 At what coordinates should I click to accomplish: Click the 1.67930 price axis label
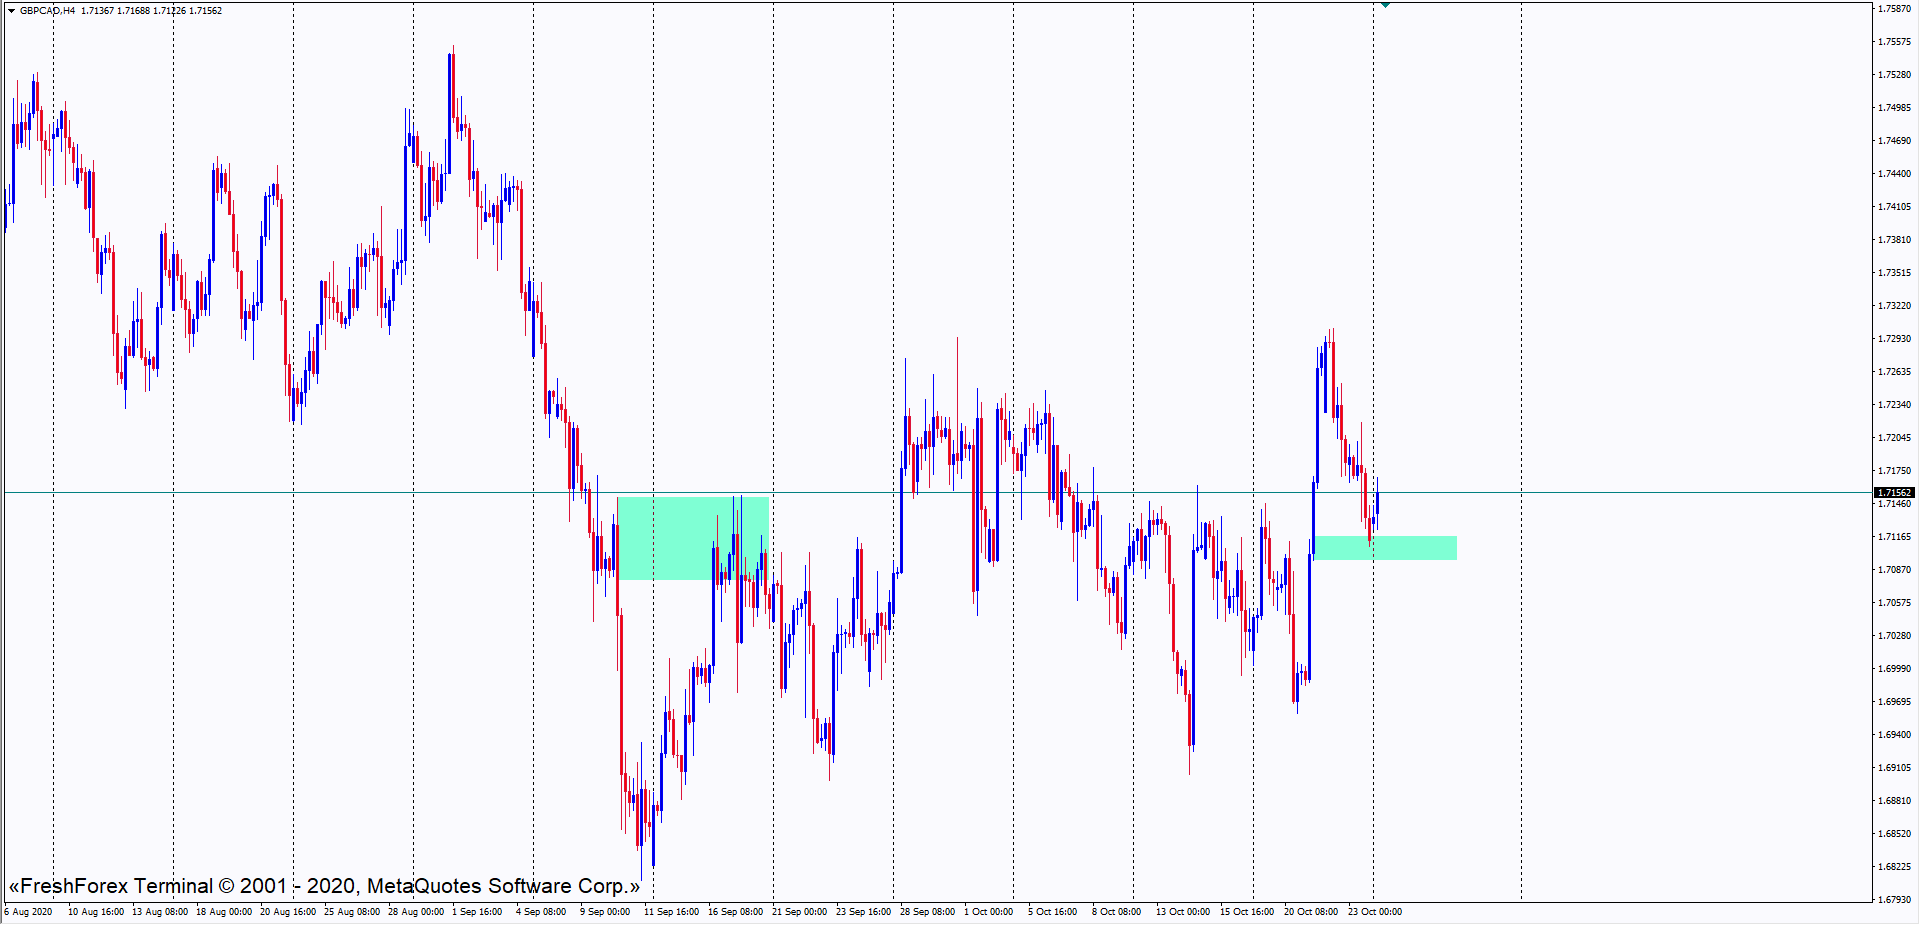pos(1893,900)
